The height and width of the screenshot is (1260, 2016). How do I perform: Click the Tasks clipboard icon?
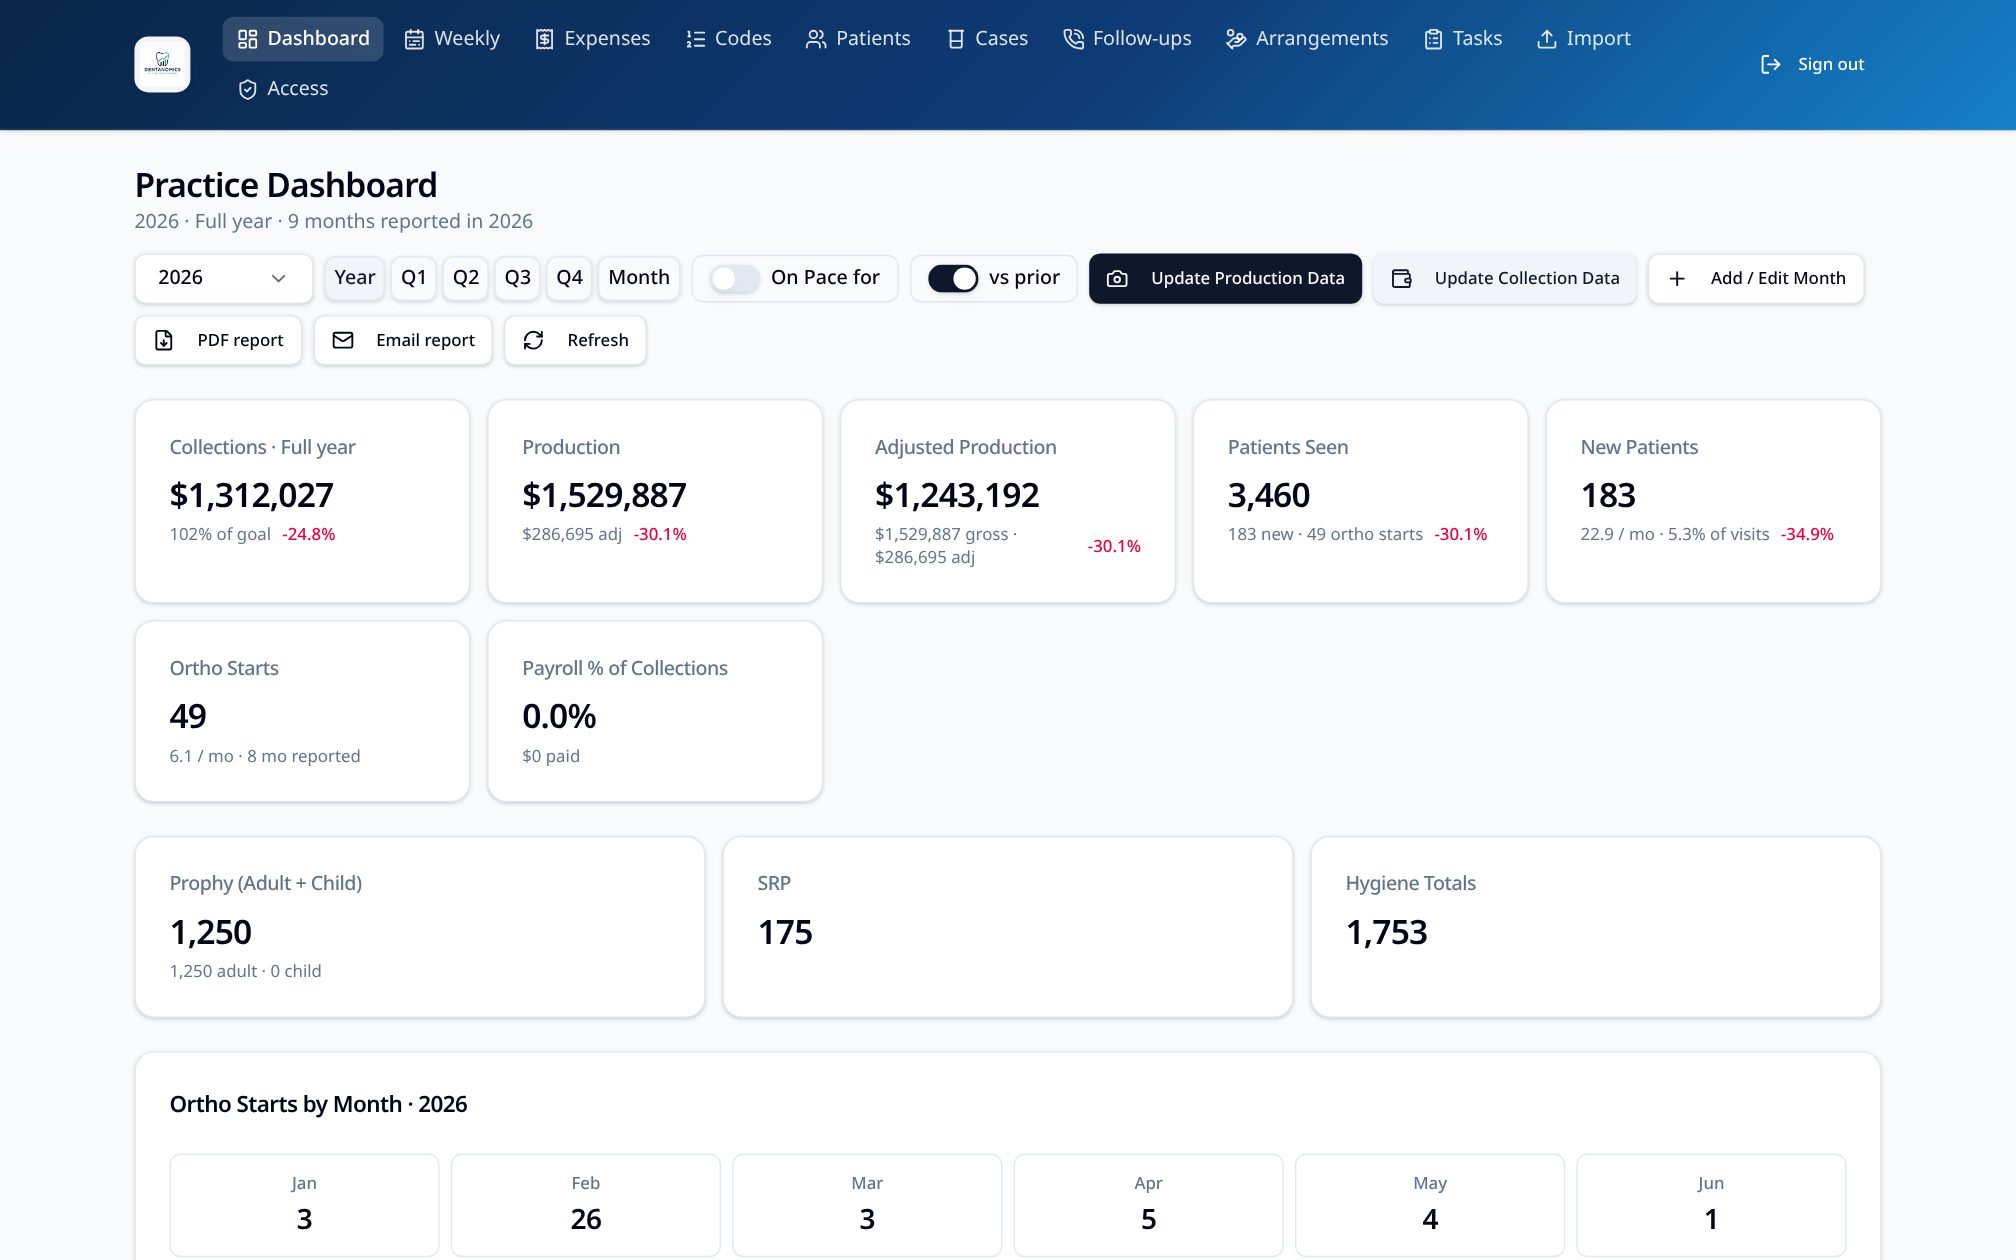coord(1433,39)
